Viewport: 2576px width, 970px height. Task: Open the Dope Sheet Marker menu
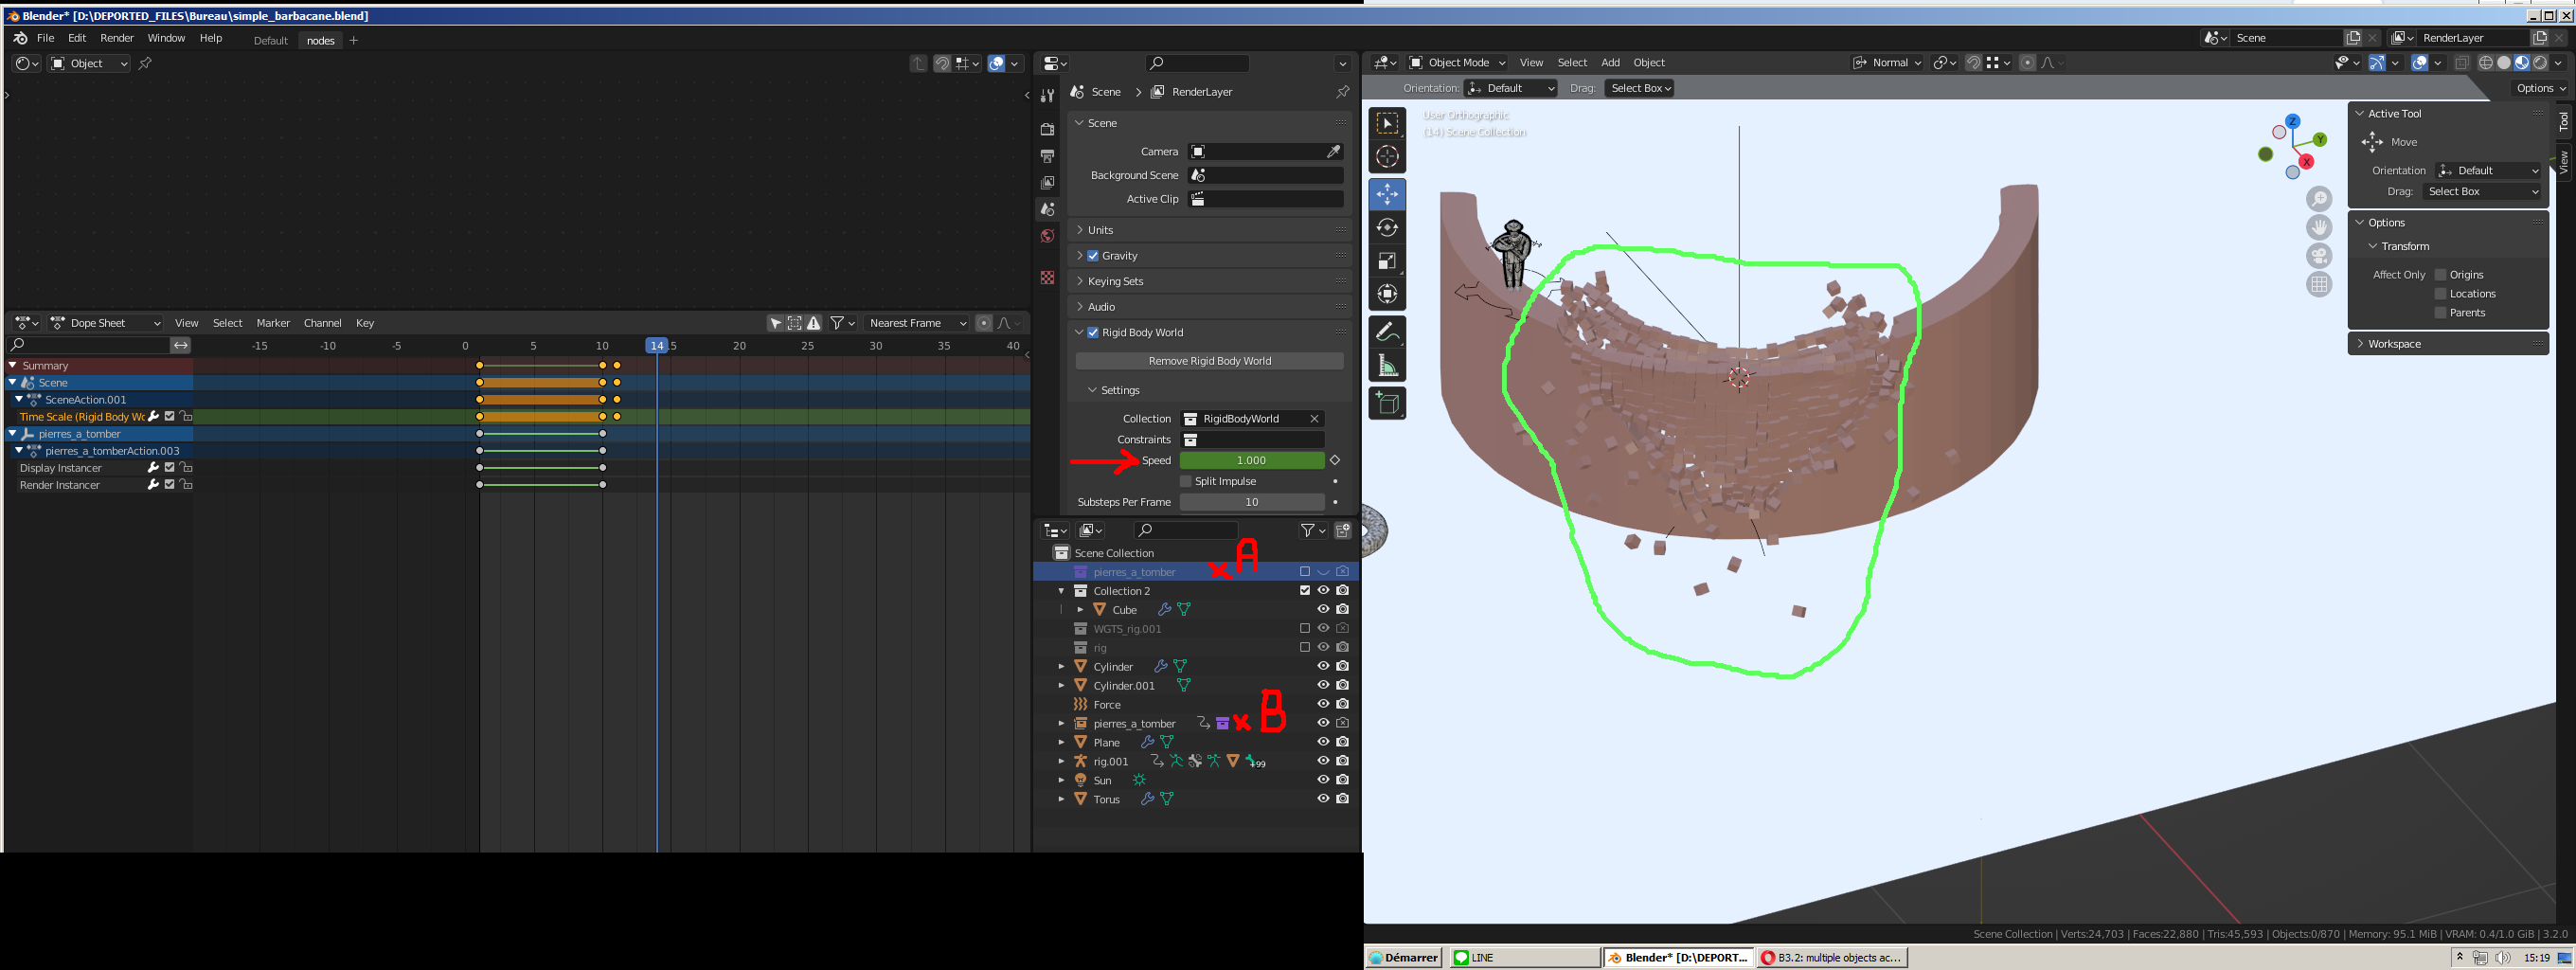click(x=273, y=323)
